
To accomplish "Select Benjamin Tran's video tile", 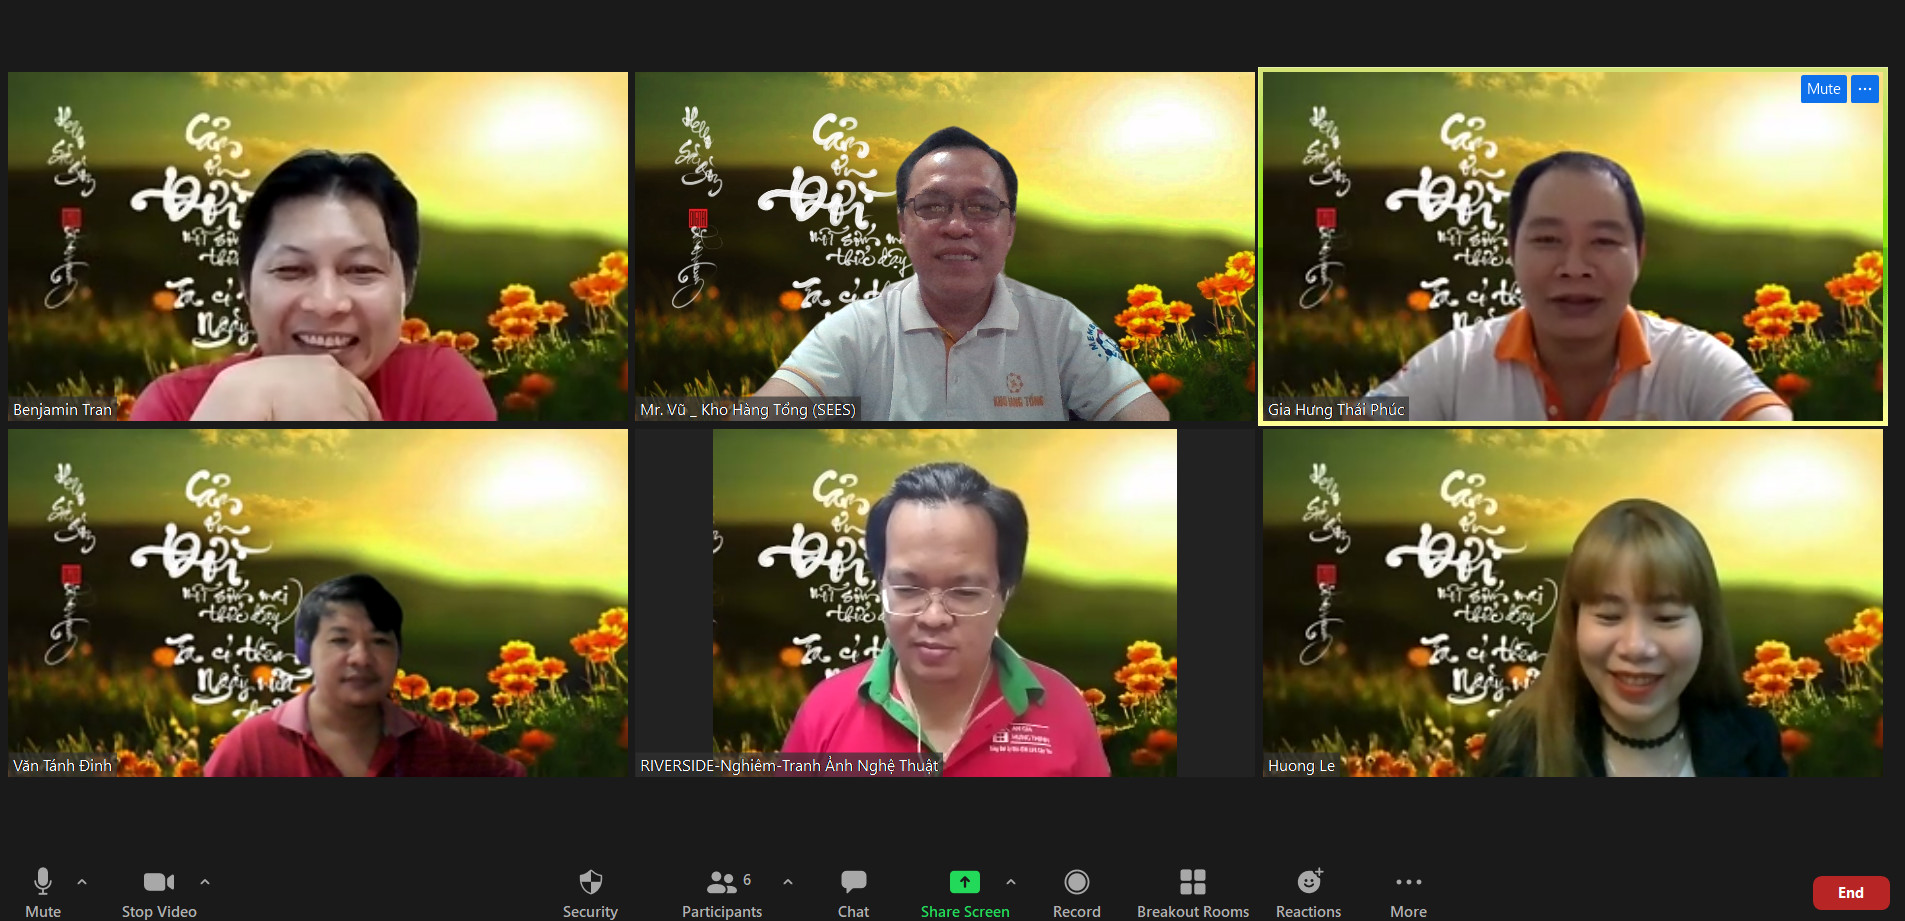I will [318, 246].
